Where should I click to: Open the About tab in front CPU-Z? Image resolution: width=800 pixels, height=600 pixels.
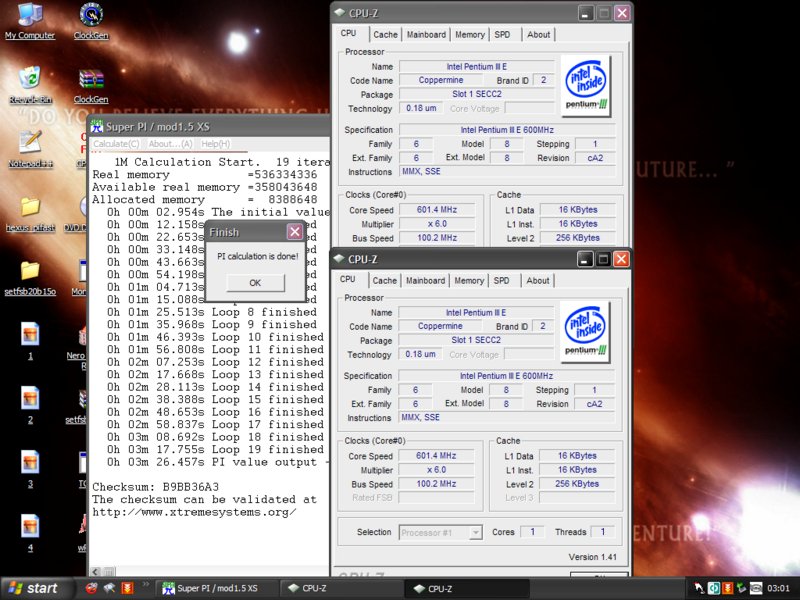(538, 280)
